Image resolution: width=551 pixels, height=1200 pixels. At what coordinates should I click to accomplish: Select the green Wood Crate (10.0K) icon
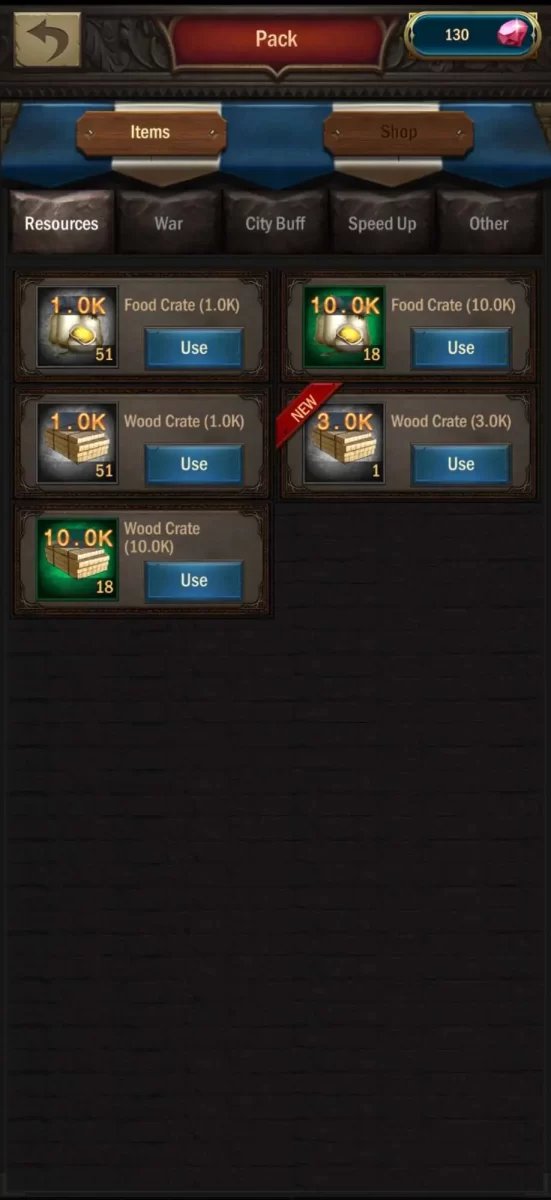coord(77,559)
